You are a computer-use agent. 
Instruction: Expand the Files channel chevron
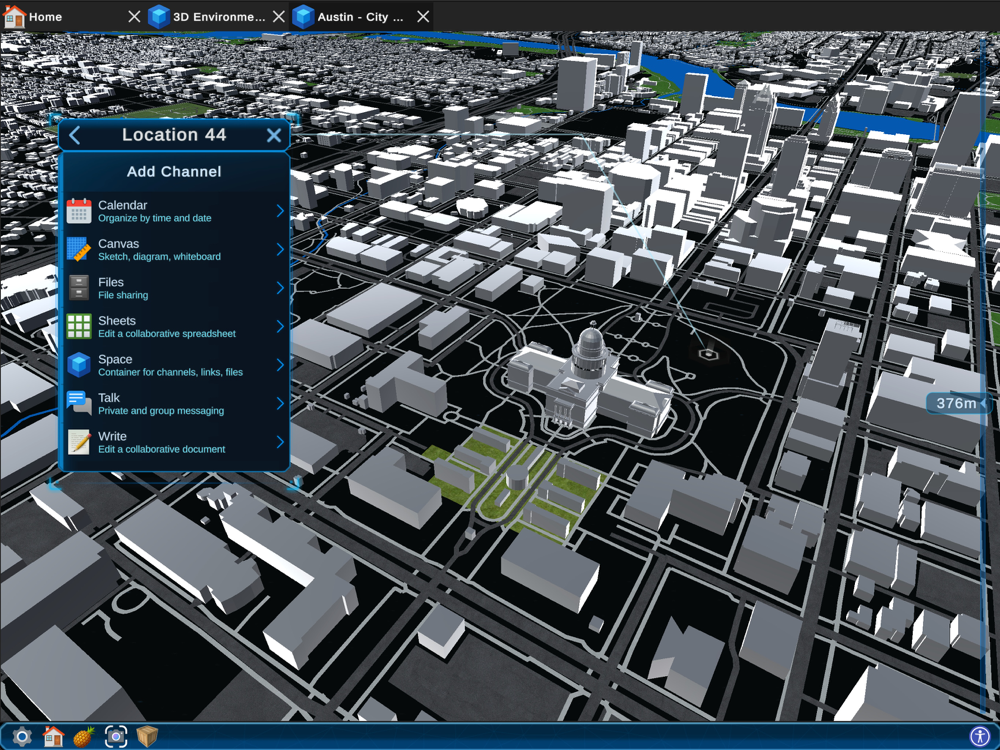280,288
